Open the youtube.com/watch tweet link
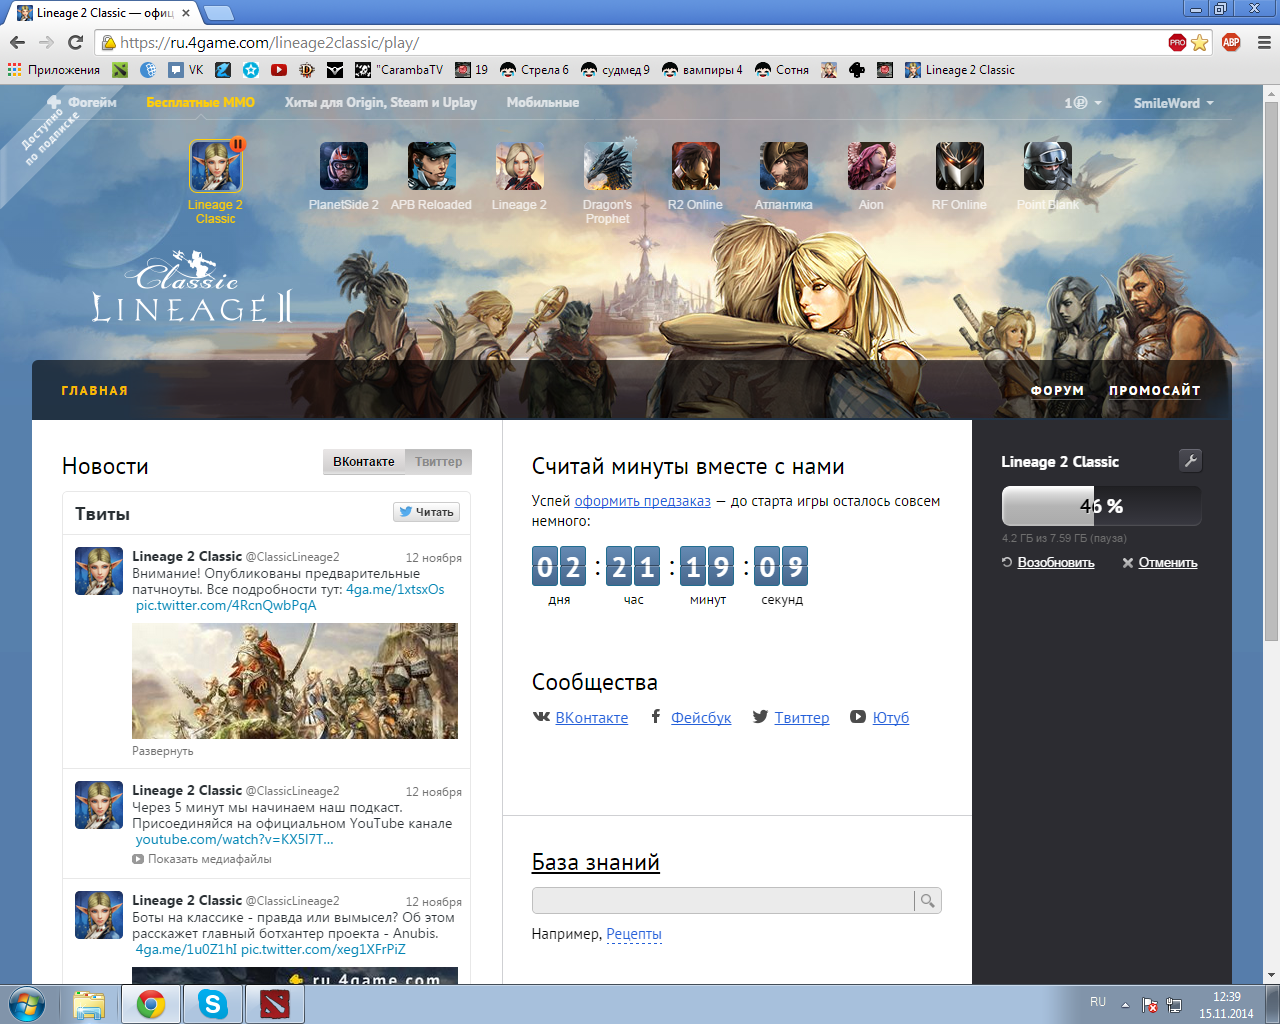This screenshot has width=1280, height=1024. coord(235,839)
